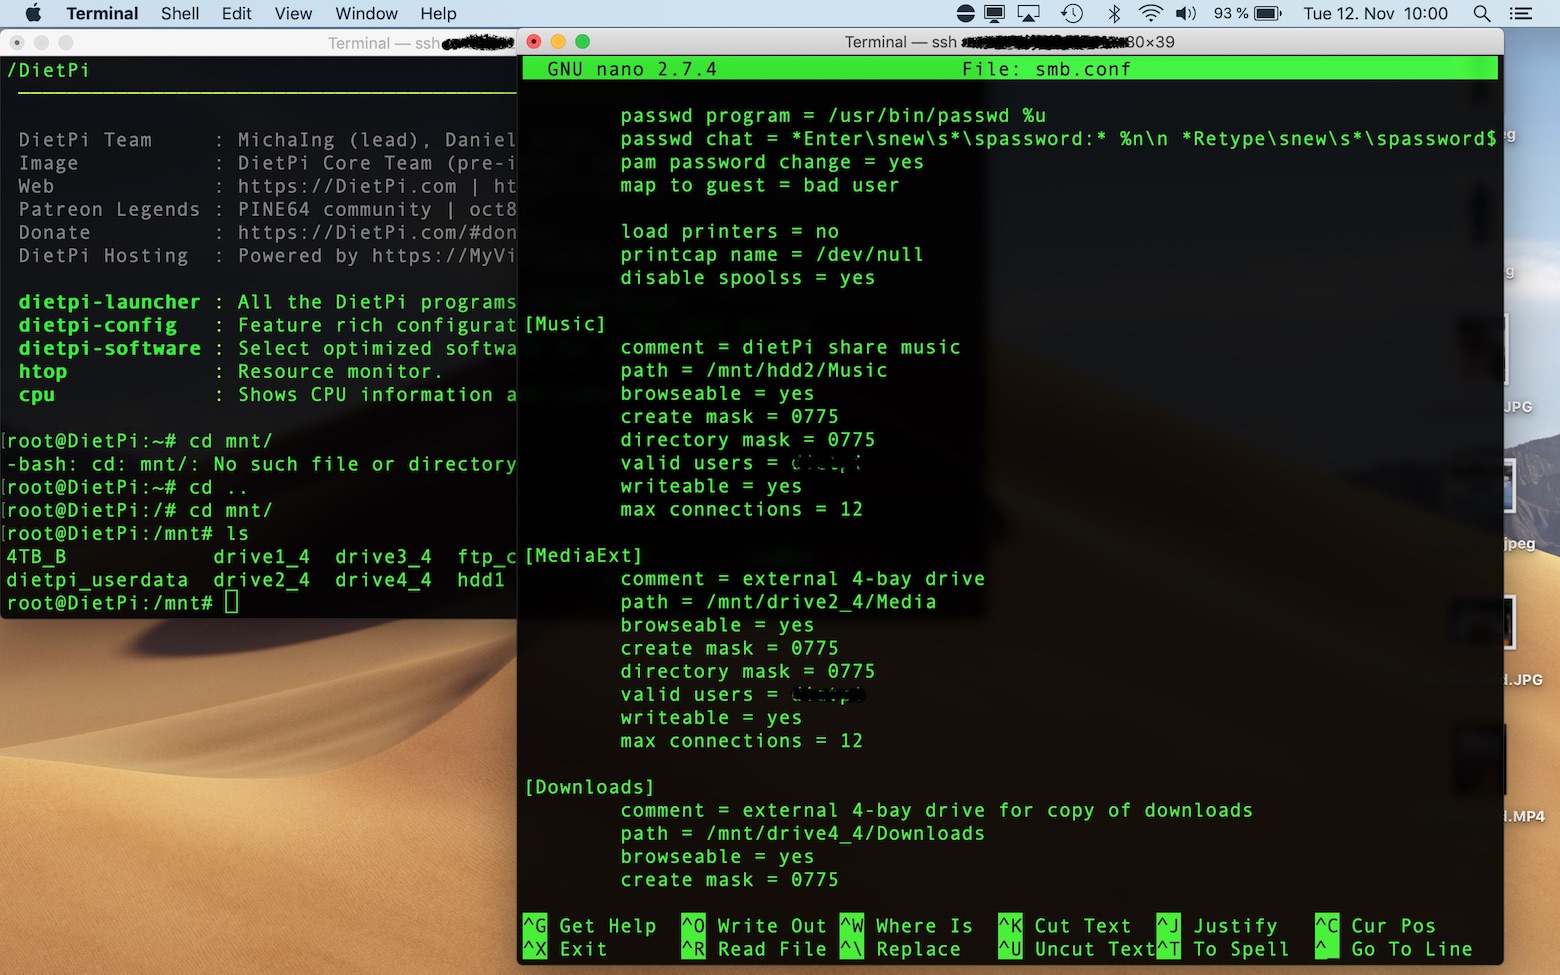Open Spotlight search magnifier
This screenshot has width=1560, height=975.
[1482, 13]
